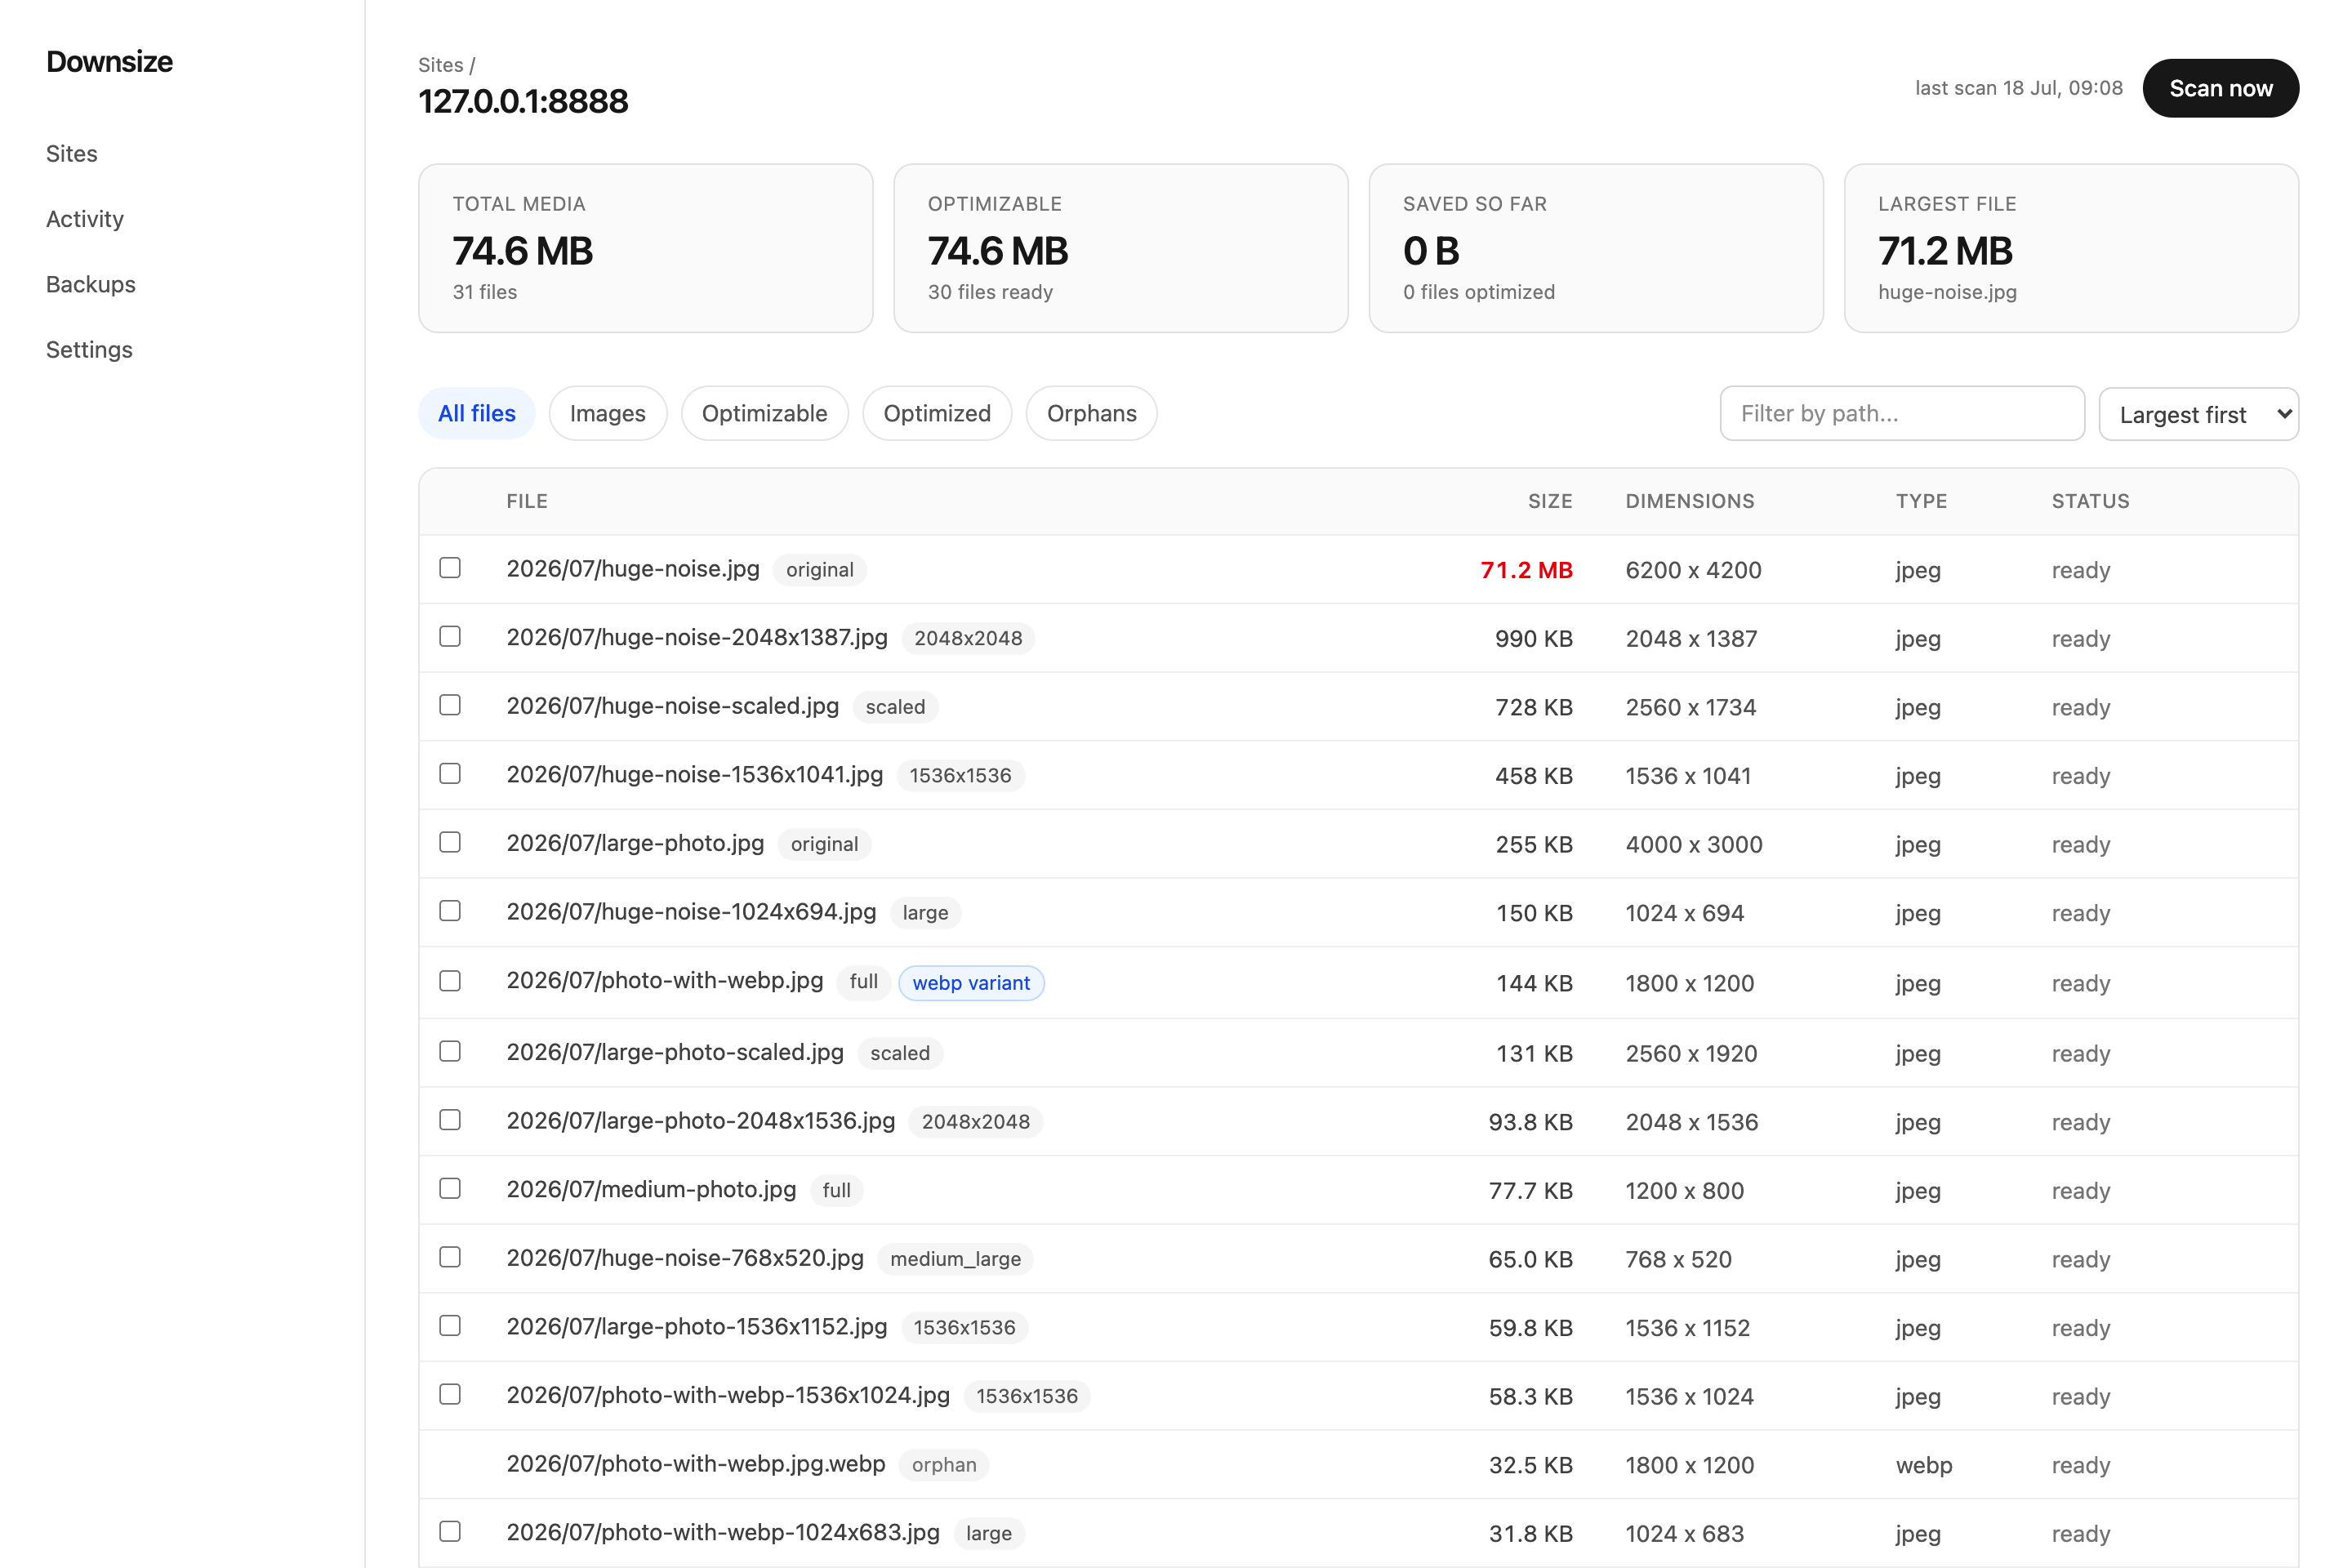
Task: Select checkbox for huge-noise-768x520.jpg
Action: [x=450, y=1257]
